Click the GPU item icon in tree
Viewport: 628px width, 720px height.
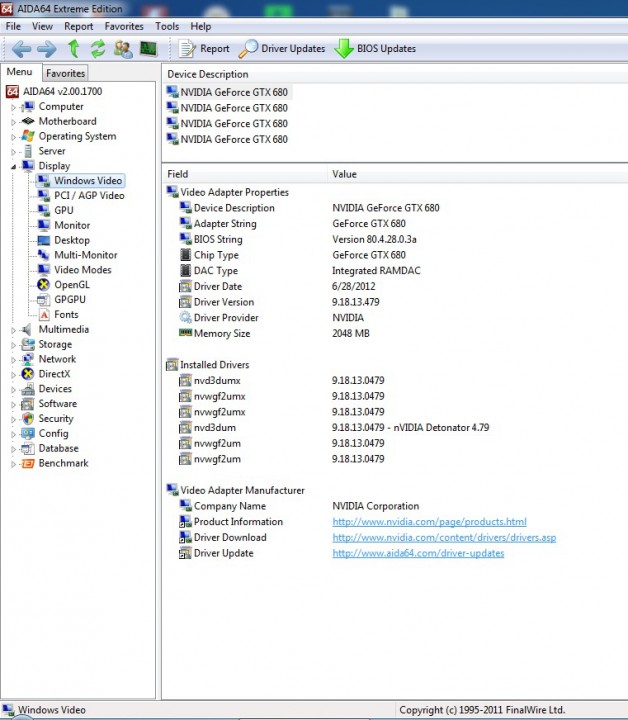[x=44, y=210]
